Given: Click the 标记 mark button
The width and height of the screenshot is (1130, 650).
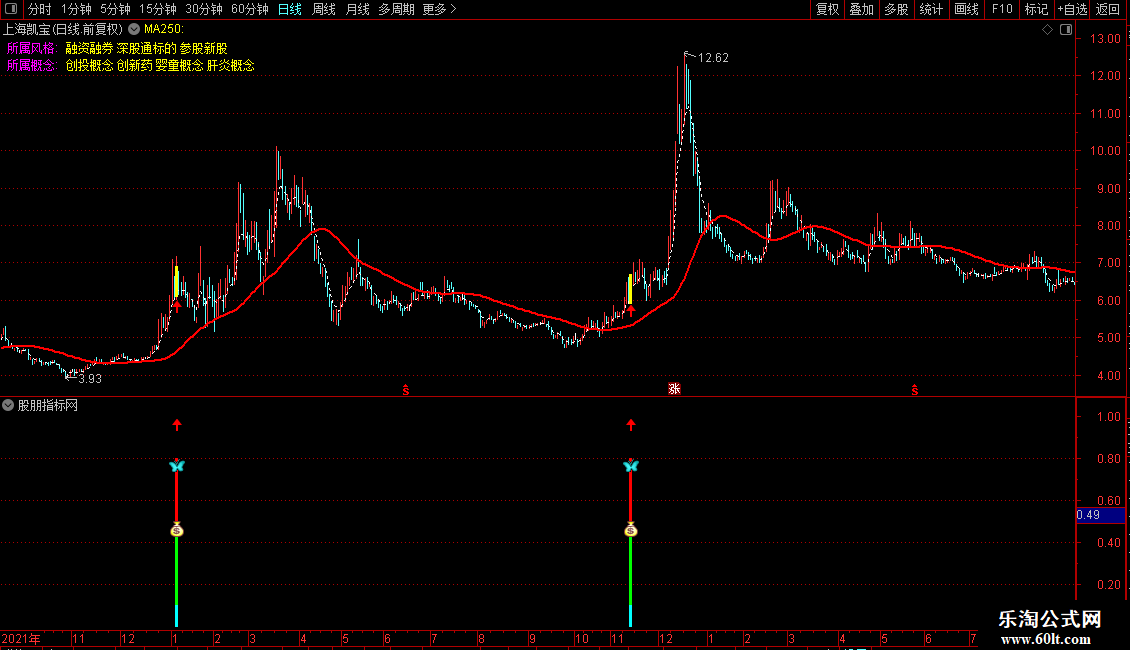Looking at the screenshot, I should point(1036,9).
